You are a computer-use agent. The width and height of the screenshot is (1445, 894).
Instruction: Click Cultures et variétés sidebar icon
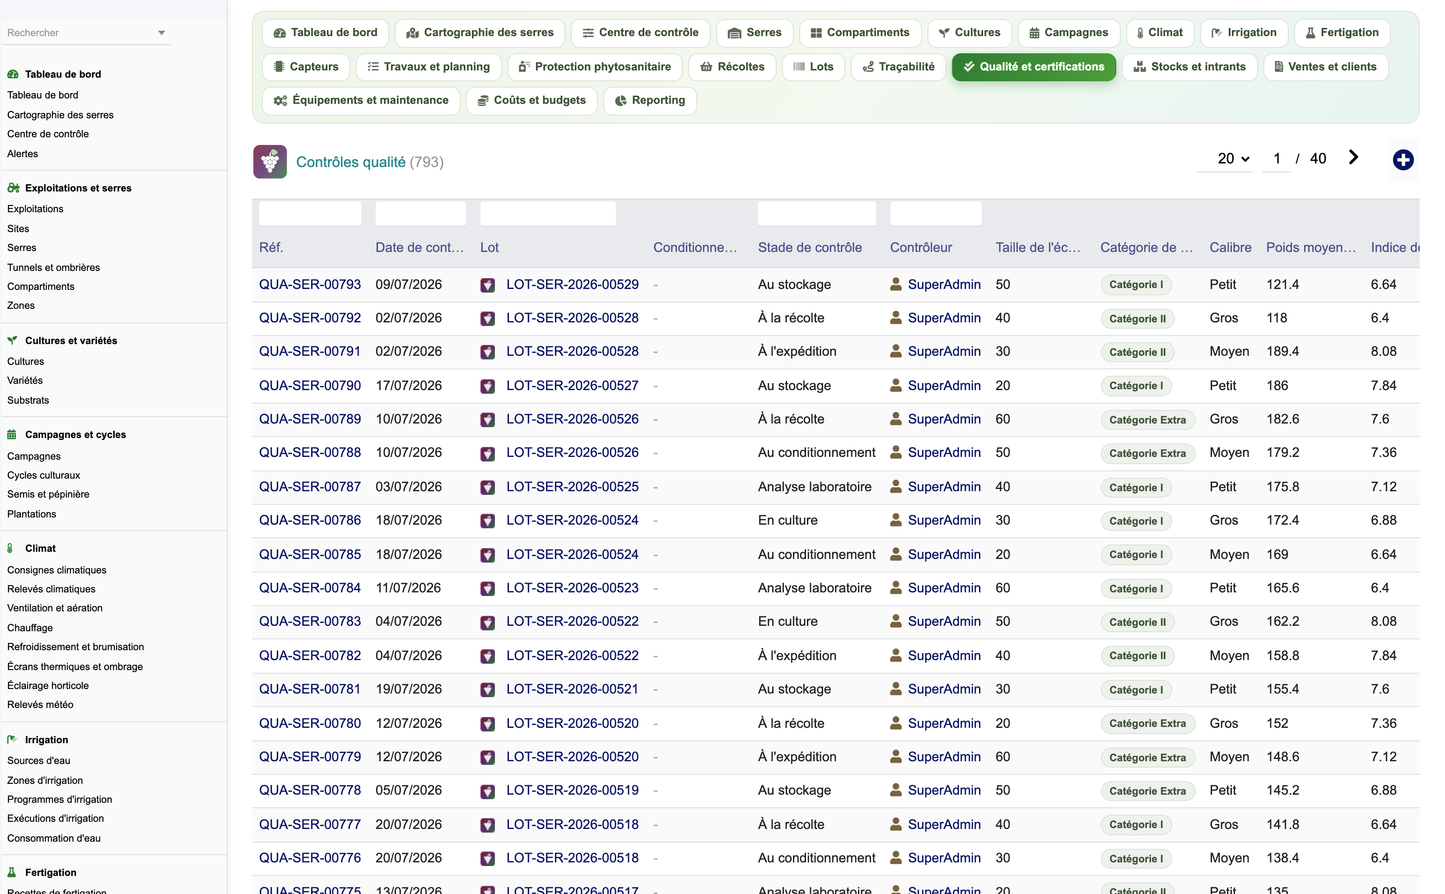pyautogui.click(x=13, y=341)
